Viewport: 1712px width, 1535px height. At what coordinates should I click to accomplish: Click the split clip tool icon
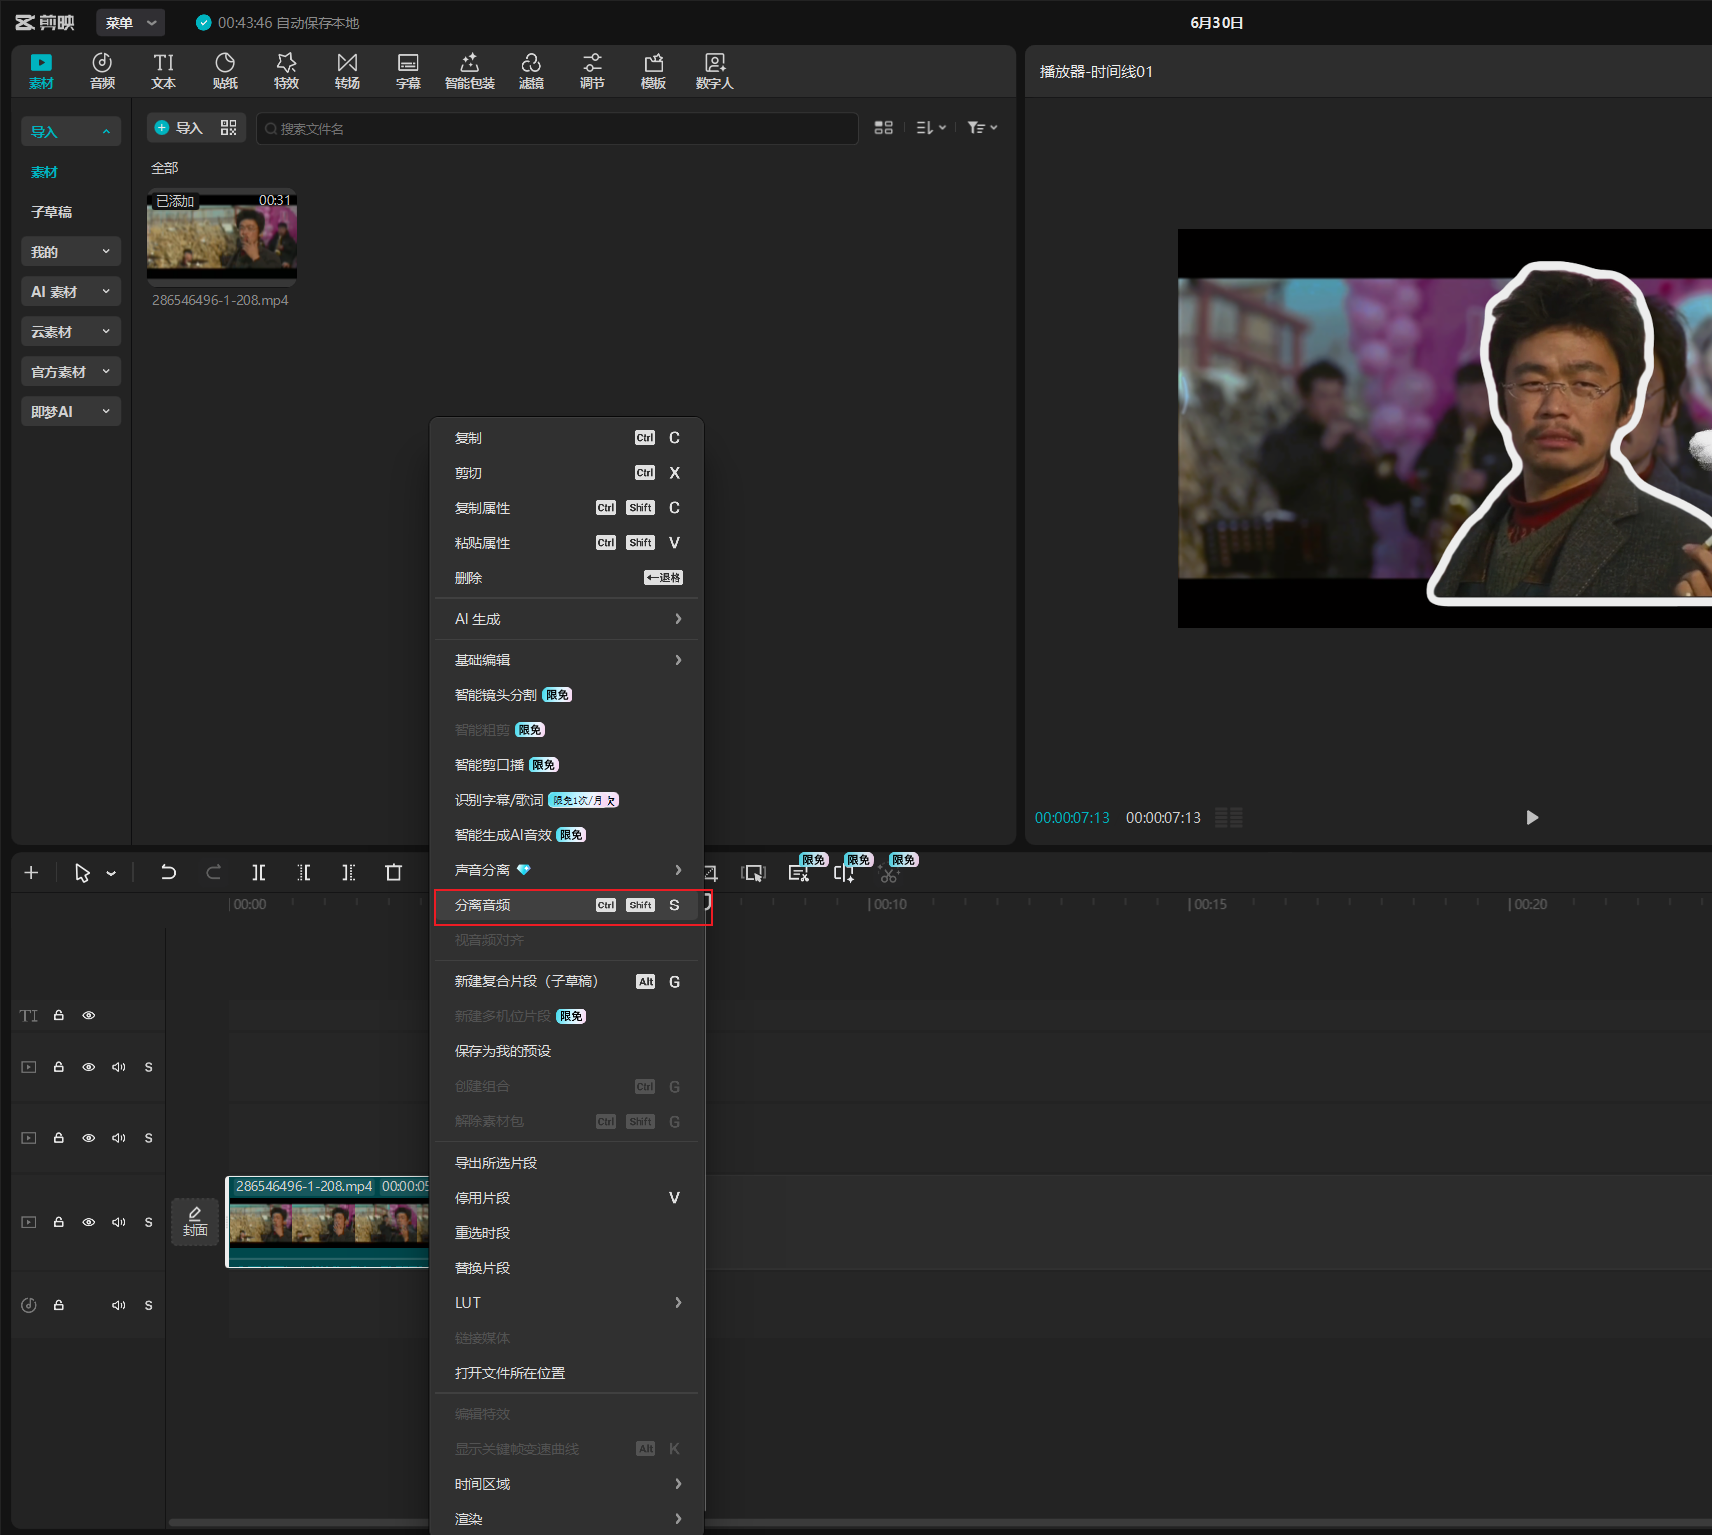tap(258, 872)
